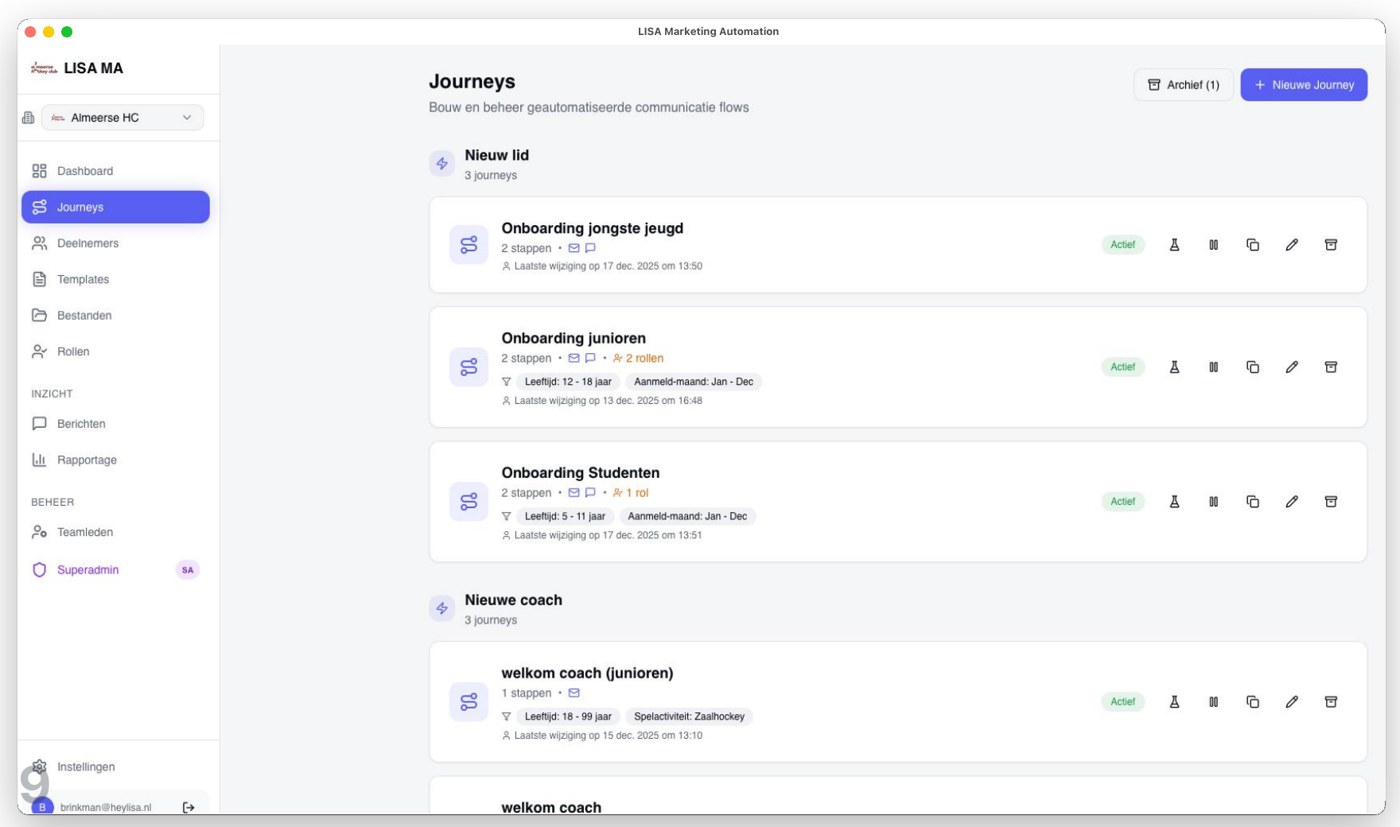Image resolution: width=1400 pixels, height=827 pixels.
Task: Archive the welkom coach (junioren) journey
Action: point(1331,702)
